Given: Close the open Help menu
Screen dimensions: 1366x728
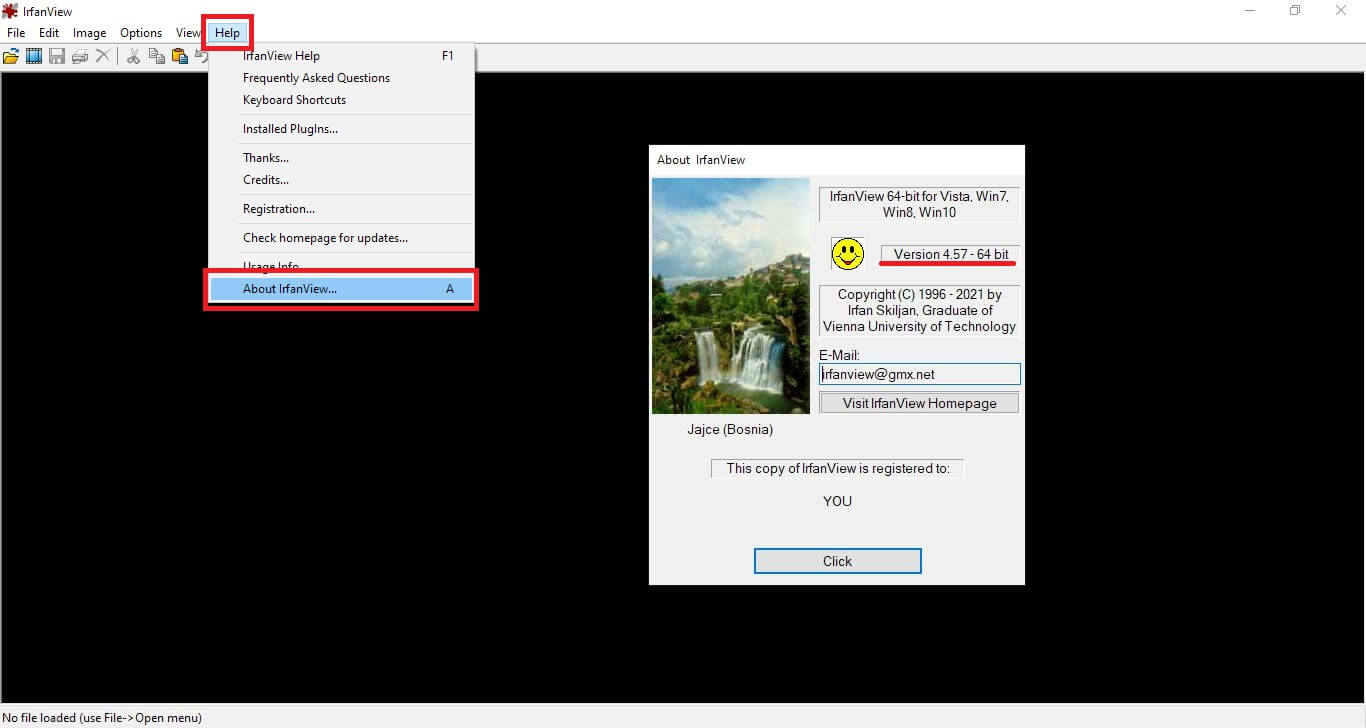Looking at the screenshot, I should [x=227, y=33].
